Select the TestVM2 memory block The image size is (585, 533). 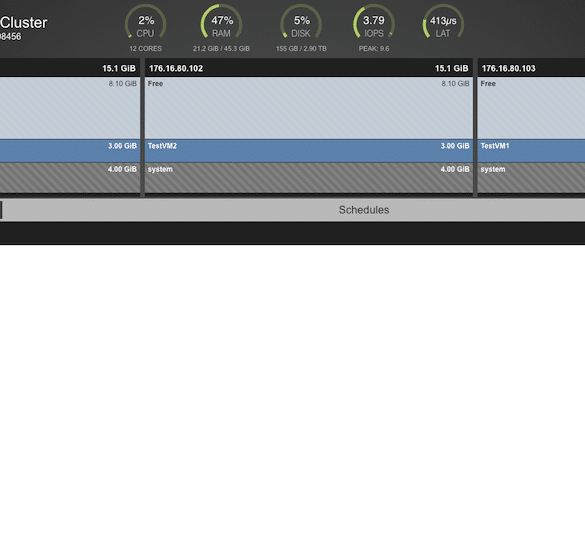click(309, 151)
